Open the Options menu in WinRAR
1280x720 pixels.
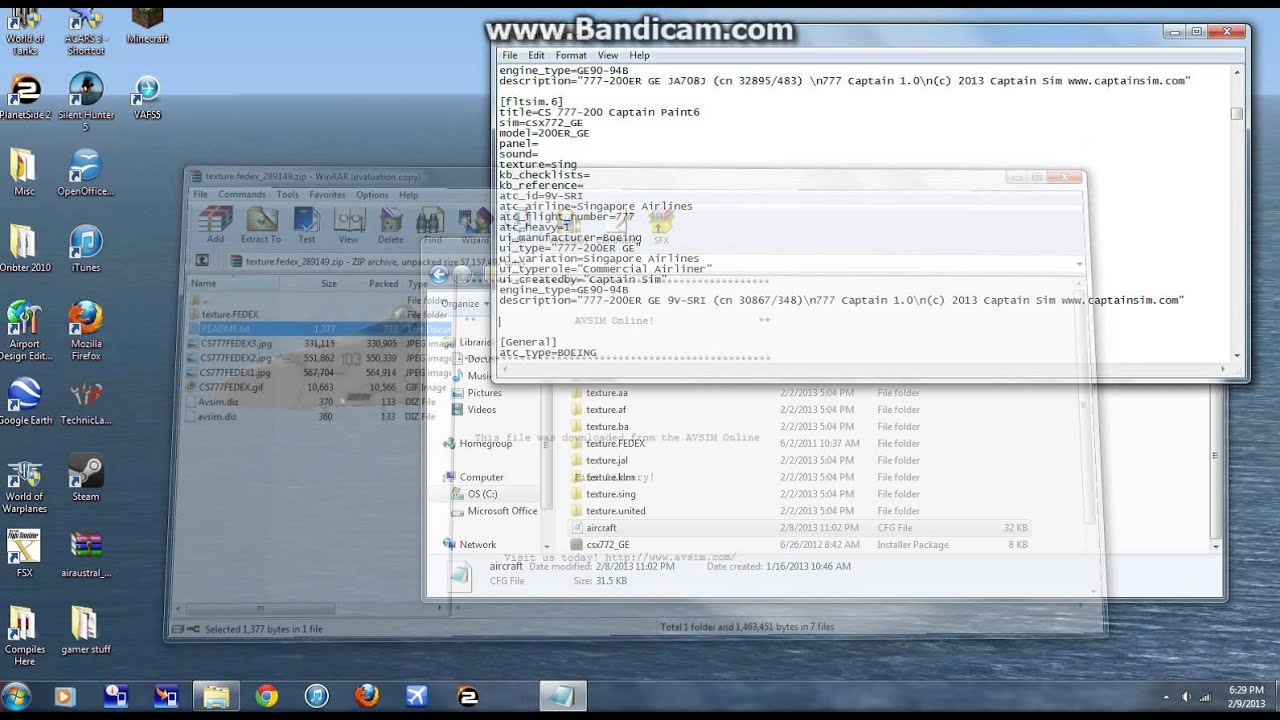372,195
